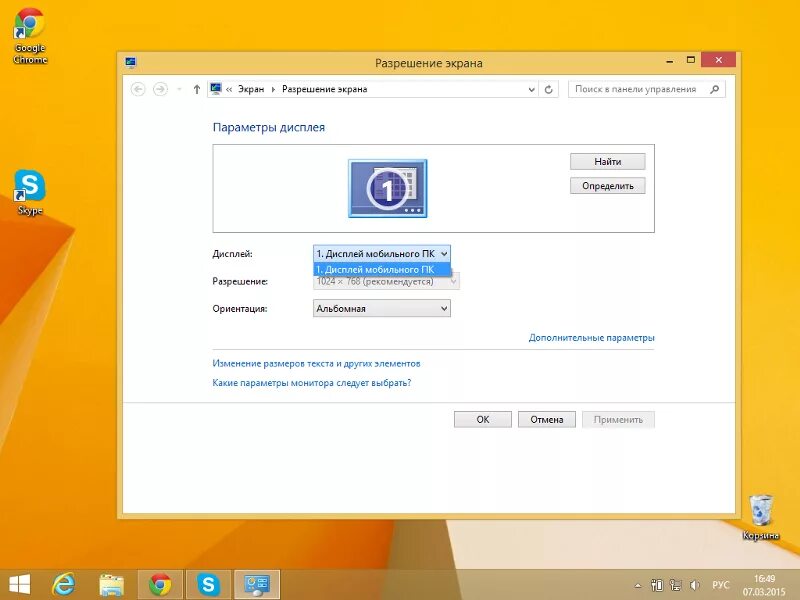
Task: Open Google Chrome desktop shortcut
Action: point(30,36)
